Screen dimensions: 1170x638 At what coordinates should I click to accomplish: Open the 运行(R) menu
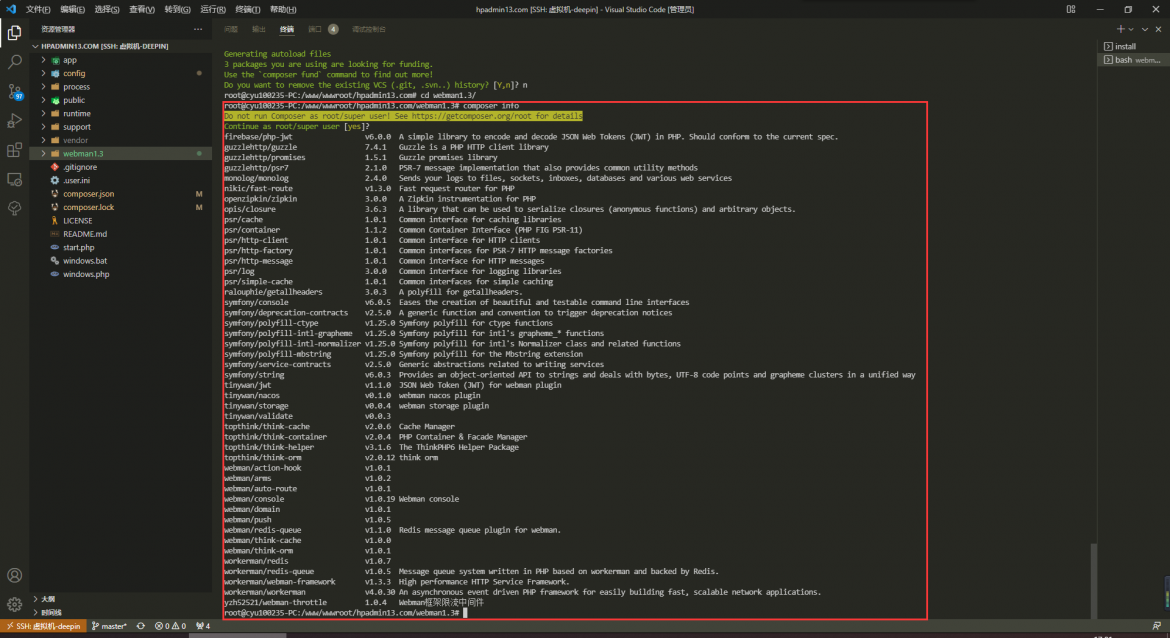[x=213, y=10]
